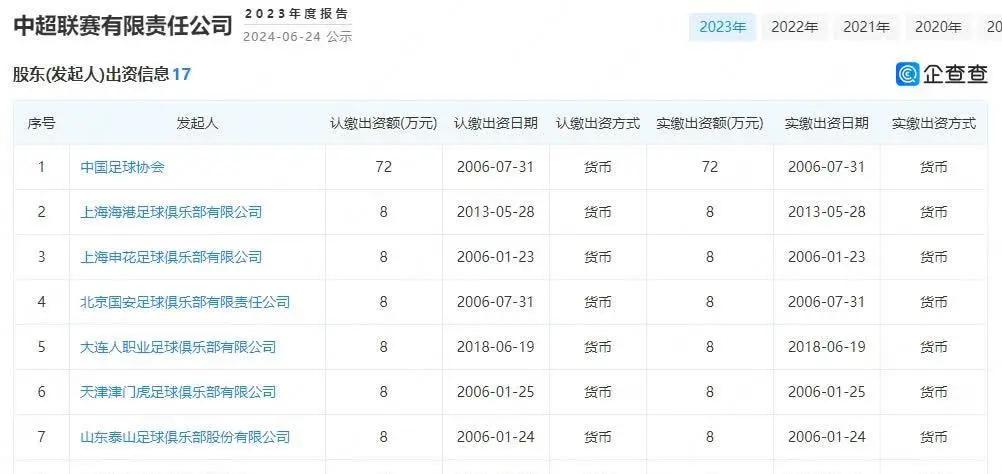The height and width of the screenshot is (474, 1002).
Task: Open 大连人职业足球俱乐部有限公司 link
Action: pos(178,347)
